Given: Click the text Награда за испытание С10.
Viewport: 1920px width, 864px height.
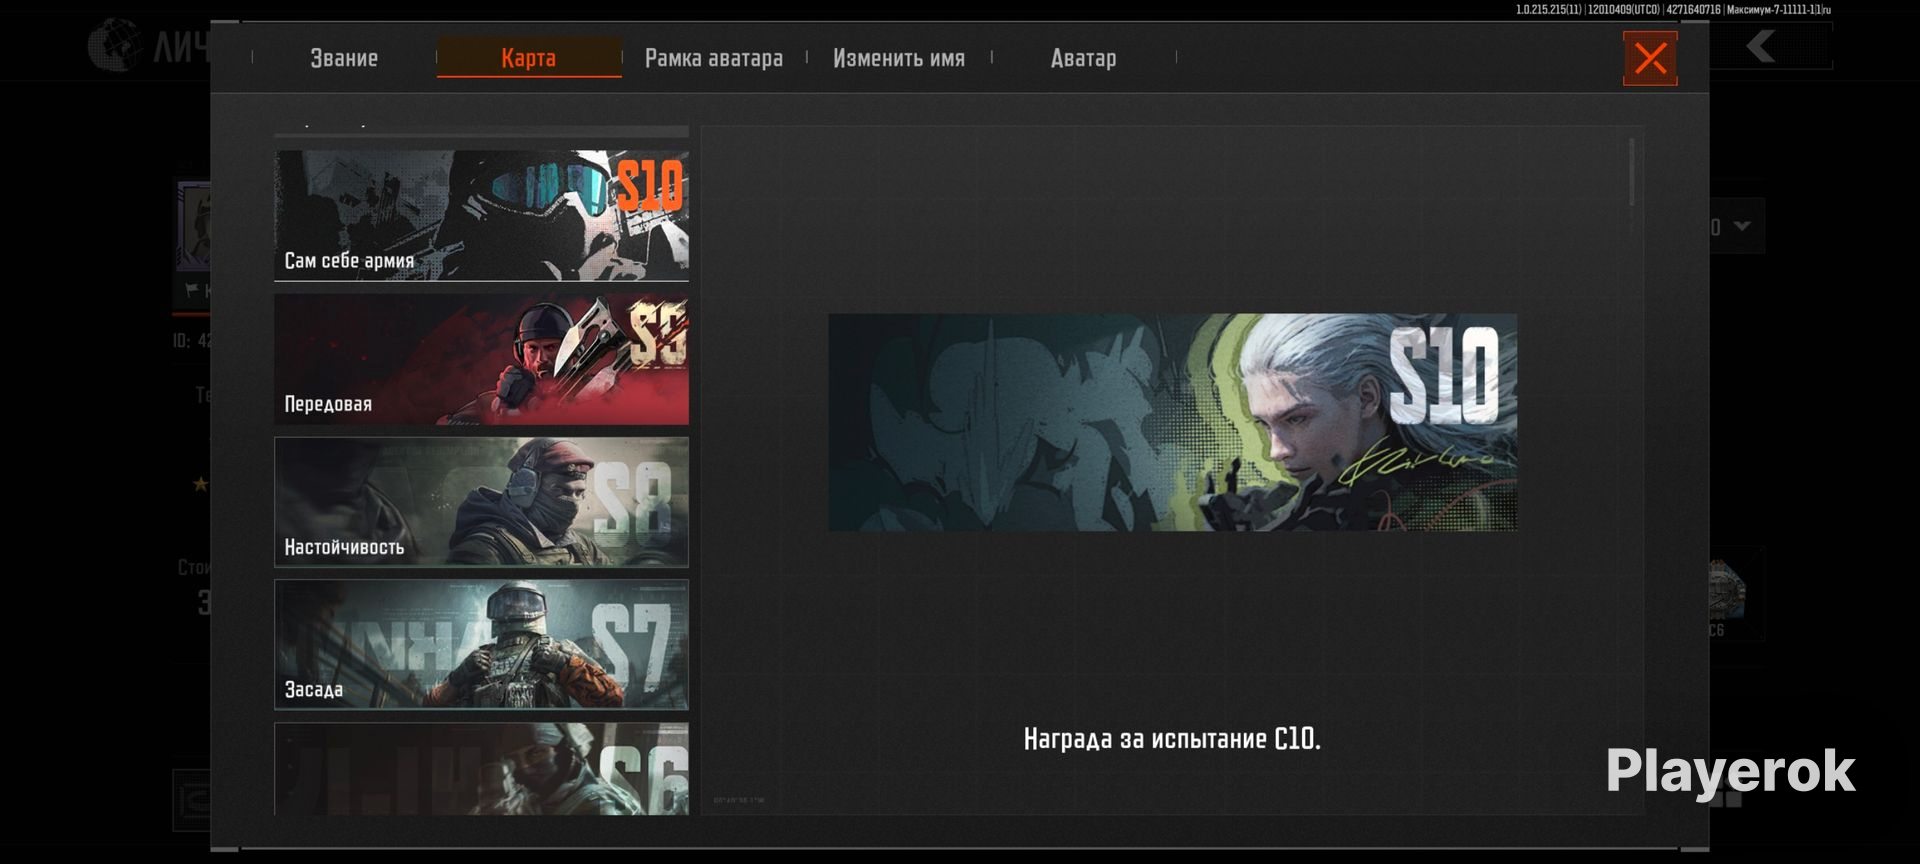Looking at the screenshot, I should pyautogui.click(x=1172, y=739).
